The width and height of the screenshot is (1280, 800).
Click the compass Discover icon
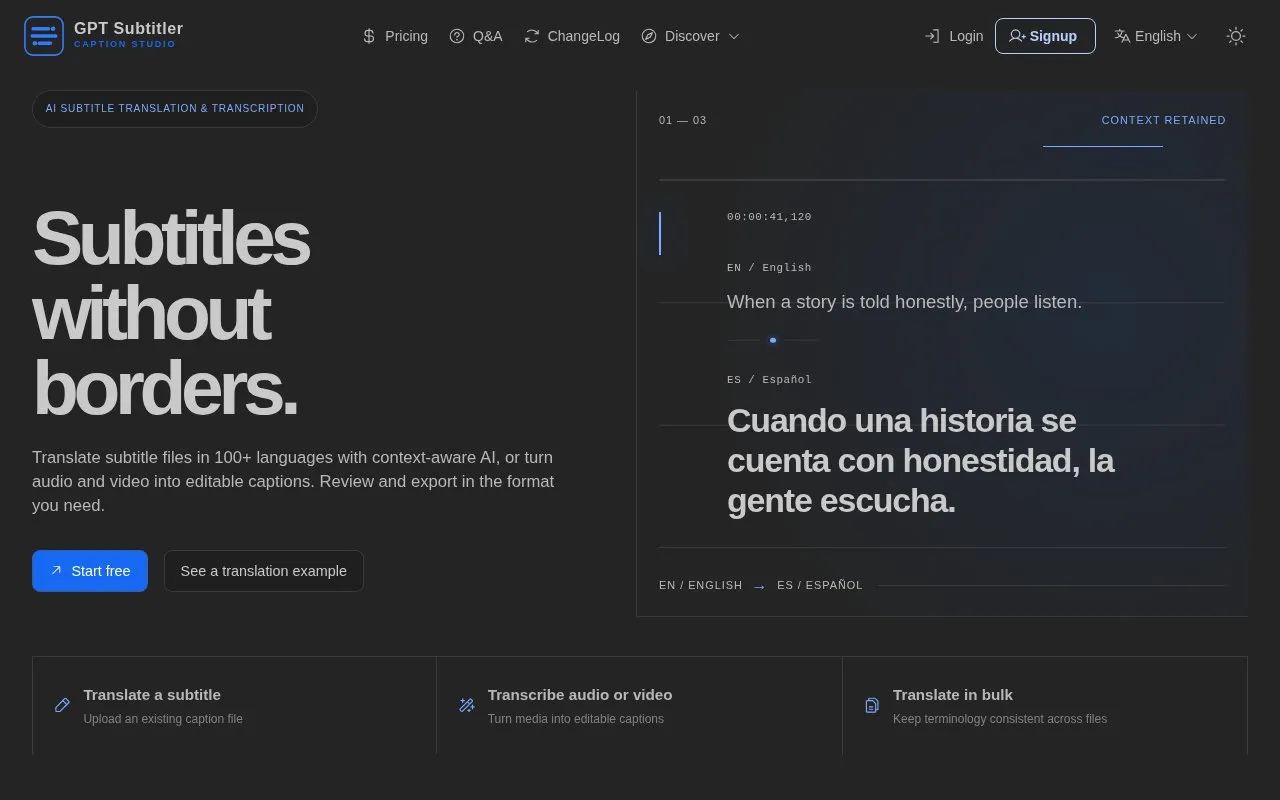click(649, 36)
